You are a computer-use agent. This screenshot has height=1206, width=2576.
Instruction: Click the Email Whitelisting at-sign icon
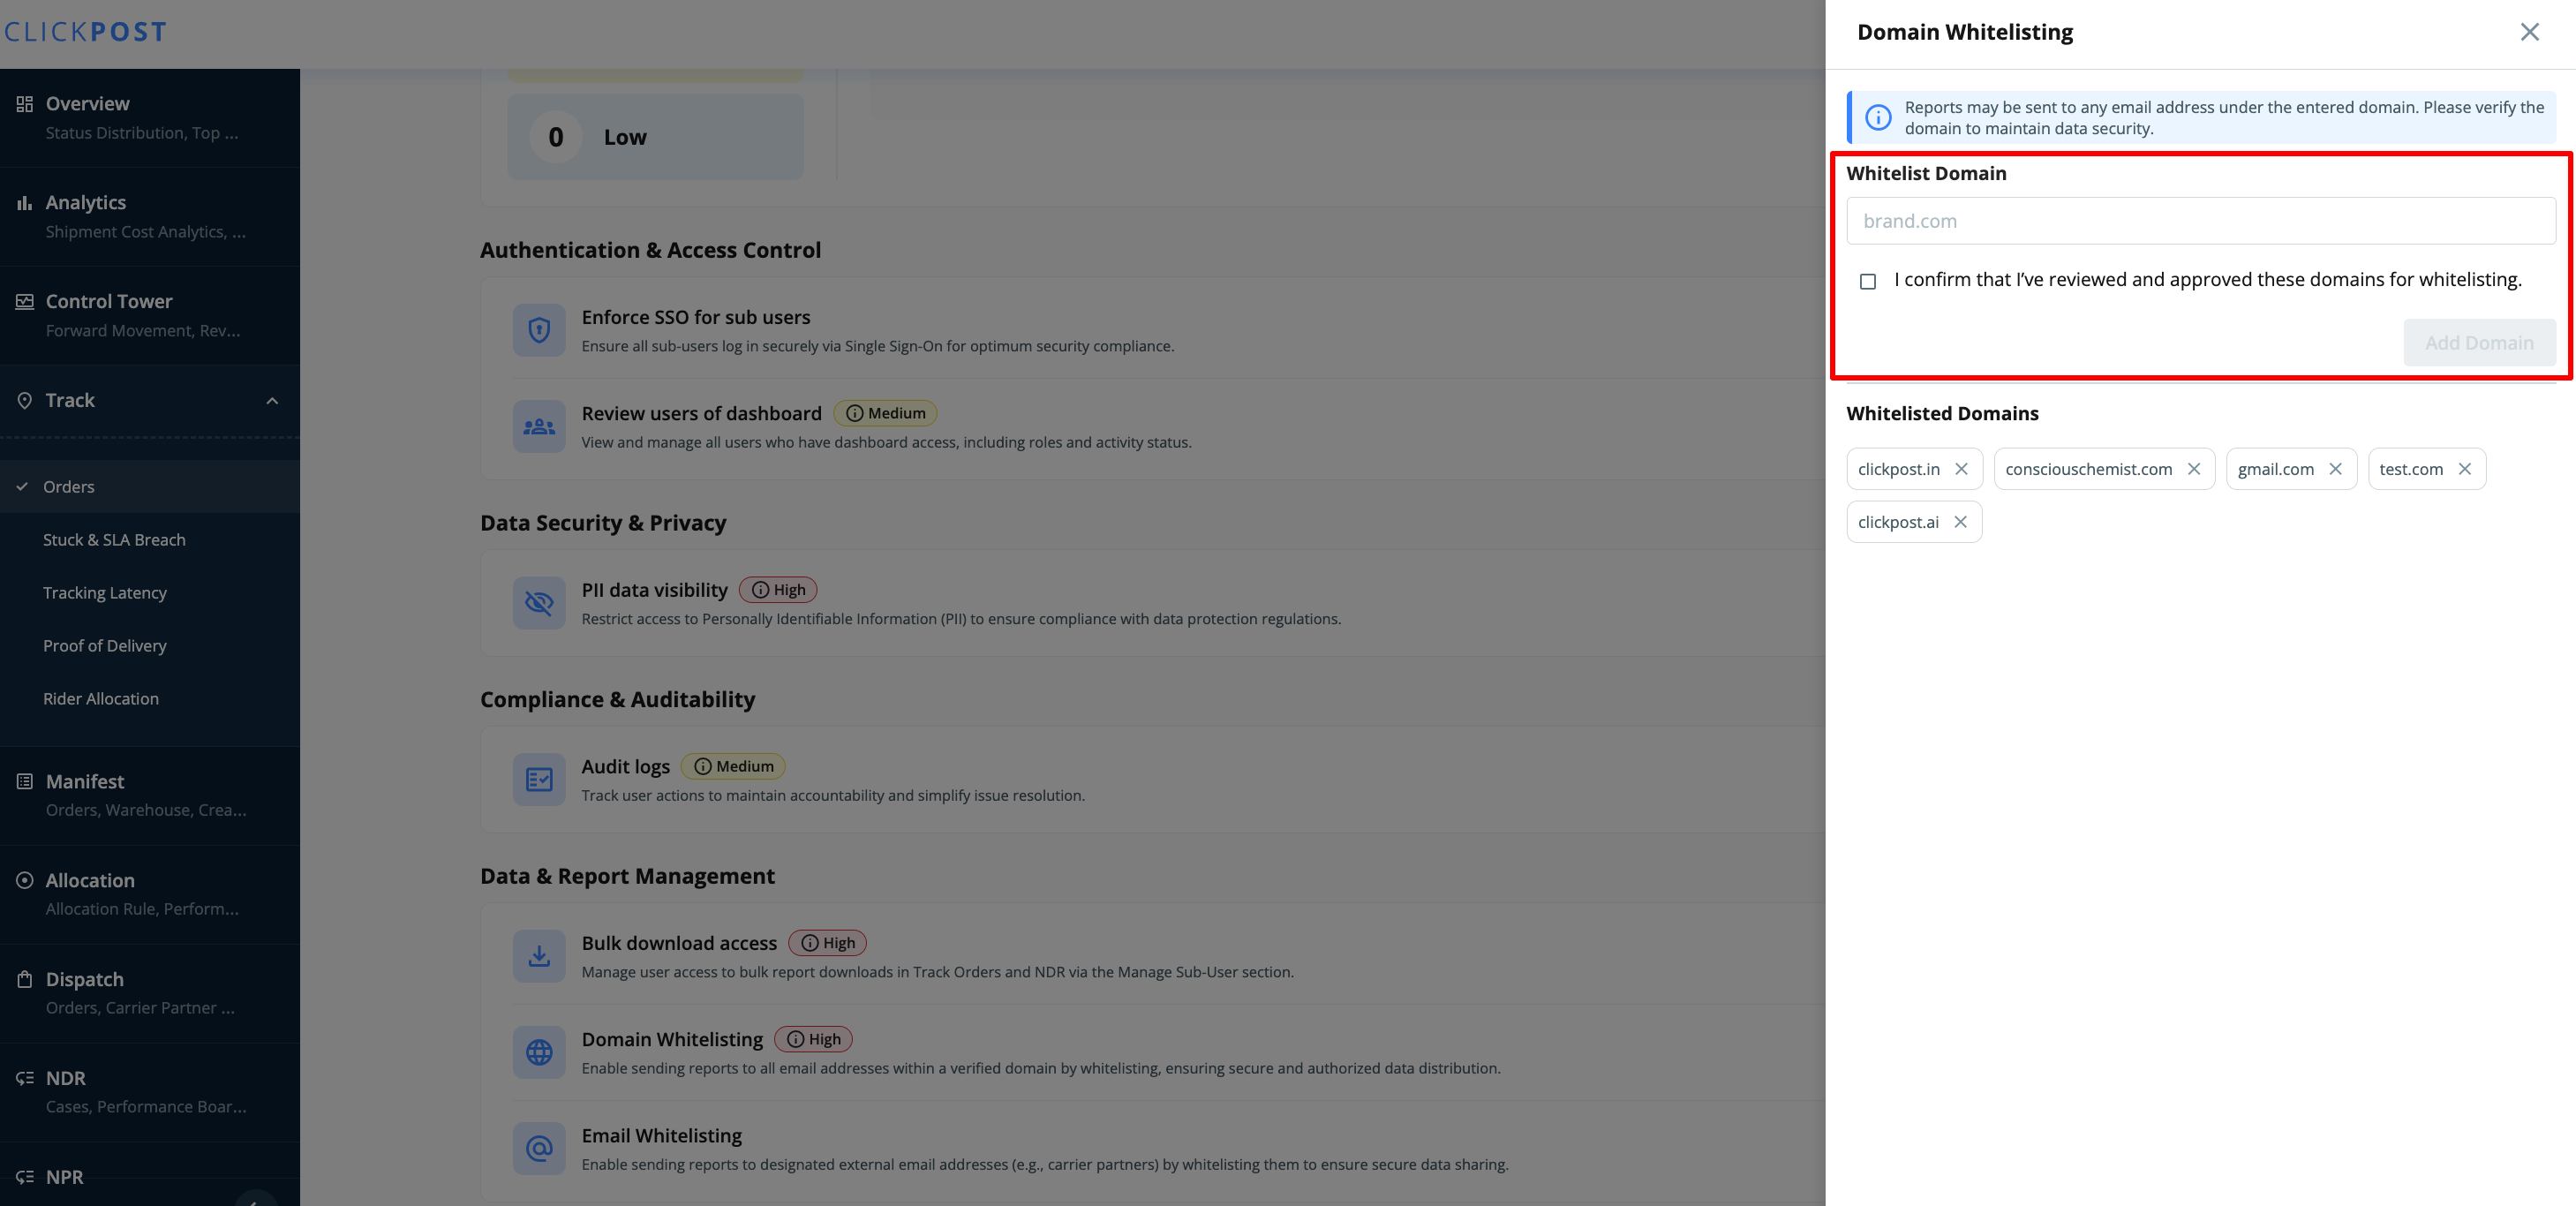539,1148
